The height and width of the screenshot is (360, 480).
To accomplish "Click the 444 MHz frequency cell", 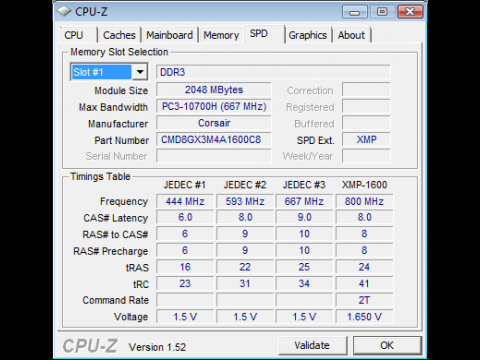I will (185, 201).
